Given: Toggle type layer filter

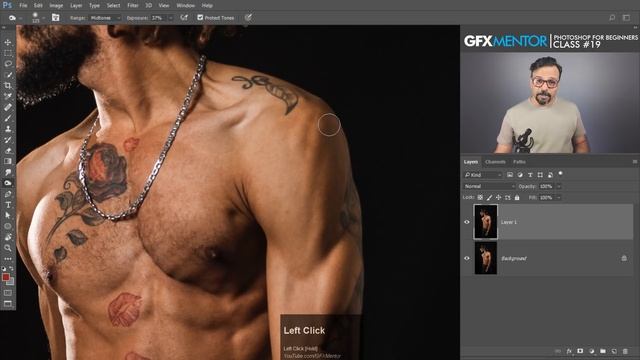Looking at the screenshot, I should [530, 175].
